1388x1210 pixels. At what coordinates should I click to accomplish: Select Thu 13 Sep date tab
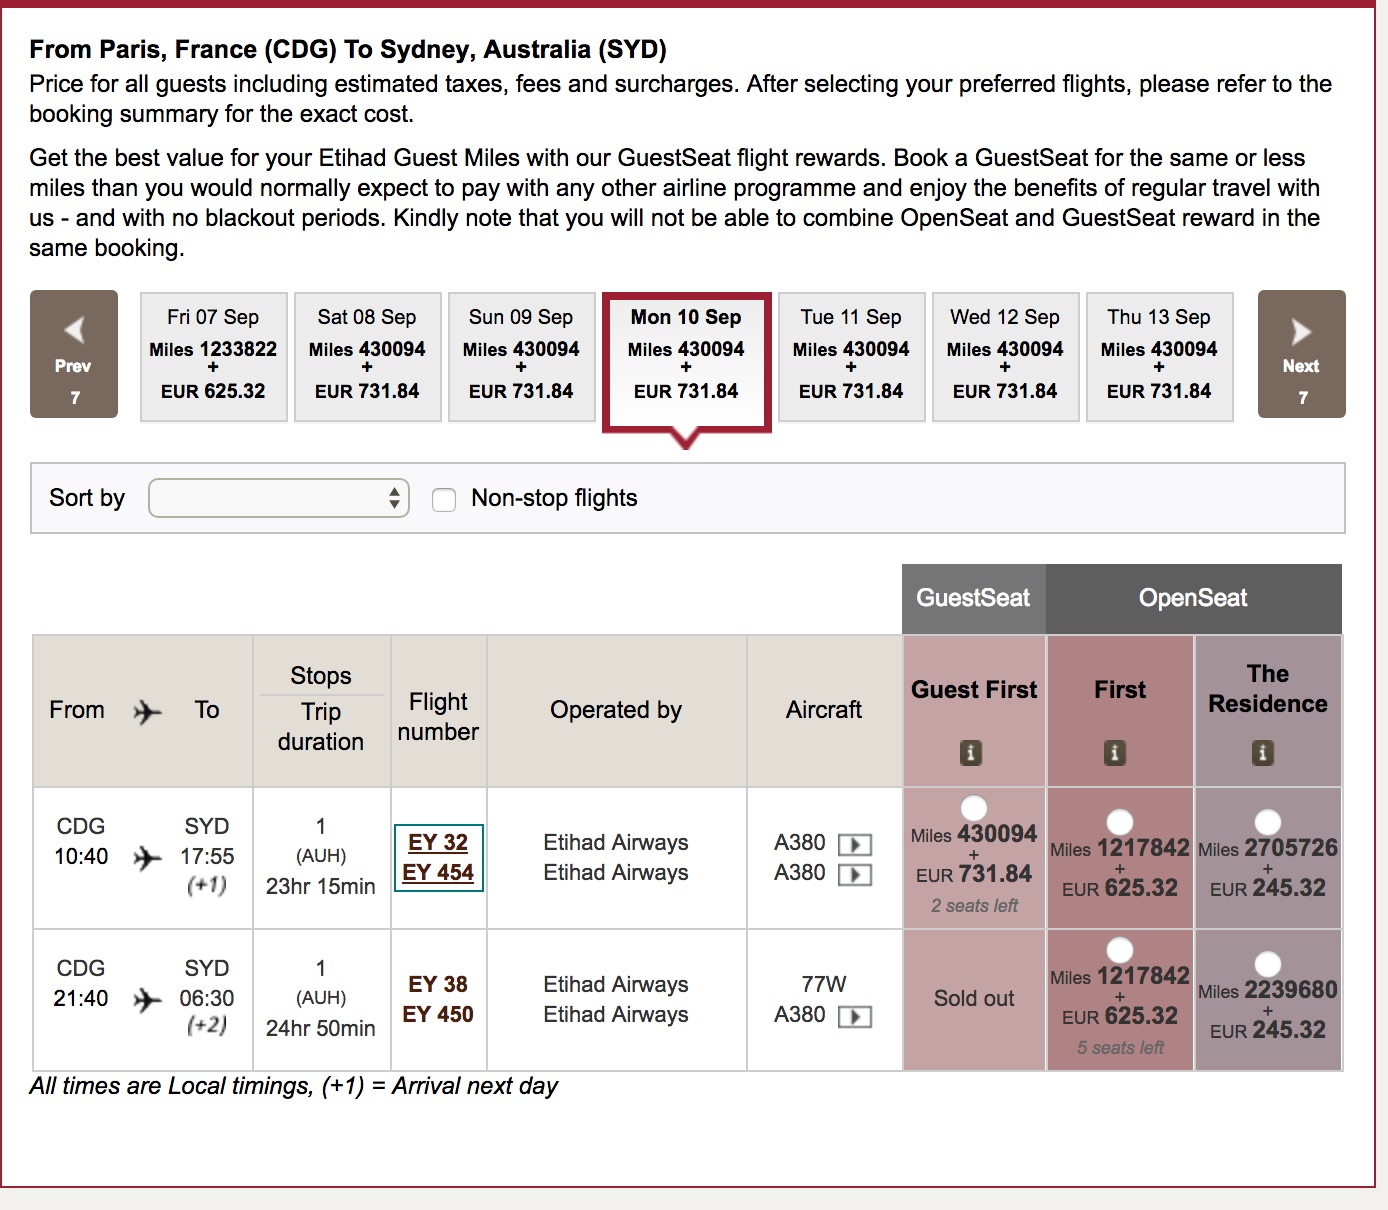(x=1159, y=356)
